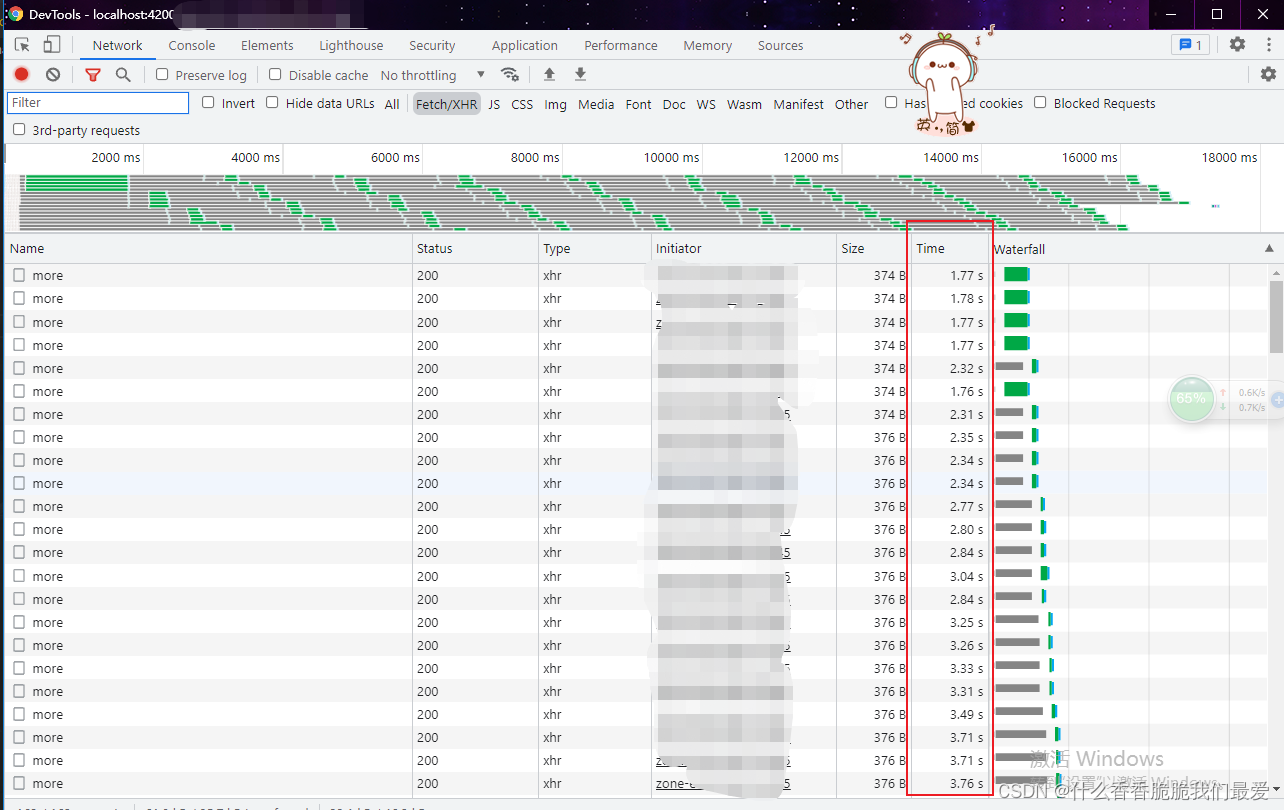Click the import HAR upload arrow
Screen dimensions: 1284x810
(x=549, y=75)
